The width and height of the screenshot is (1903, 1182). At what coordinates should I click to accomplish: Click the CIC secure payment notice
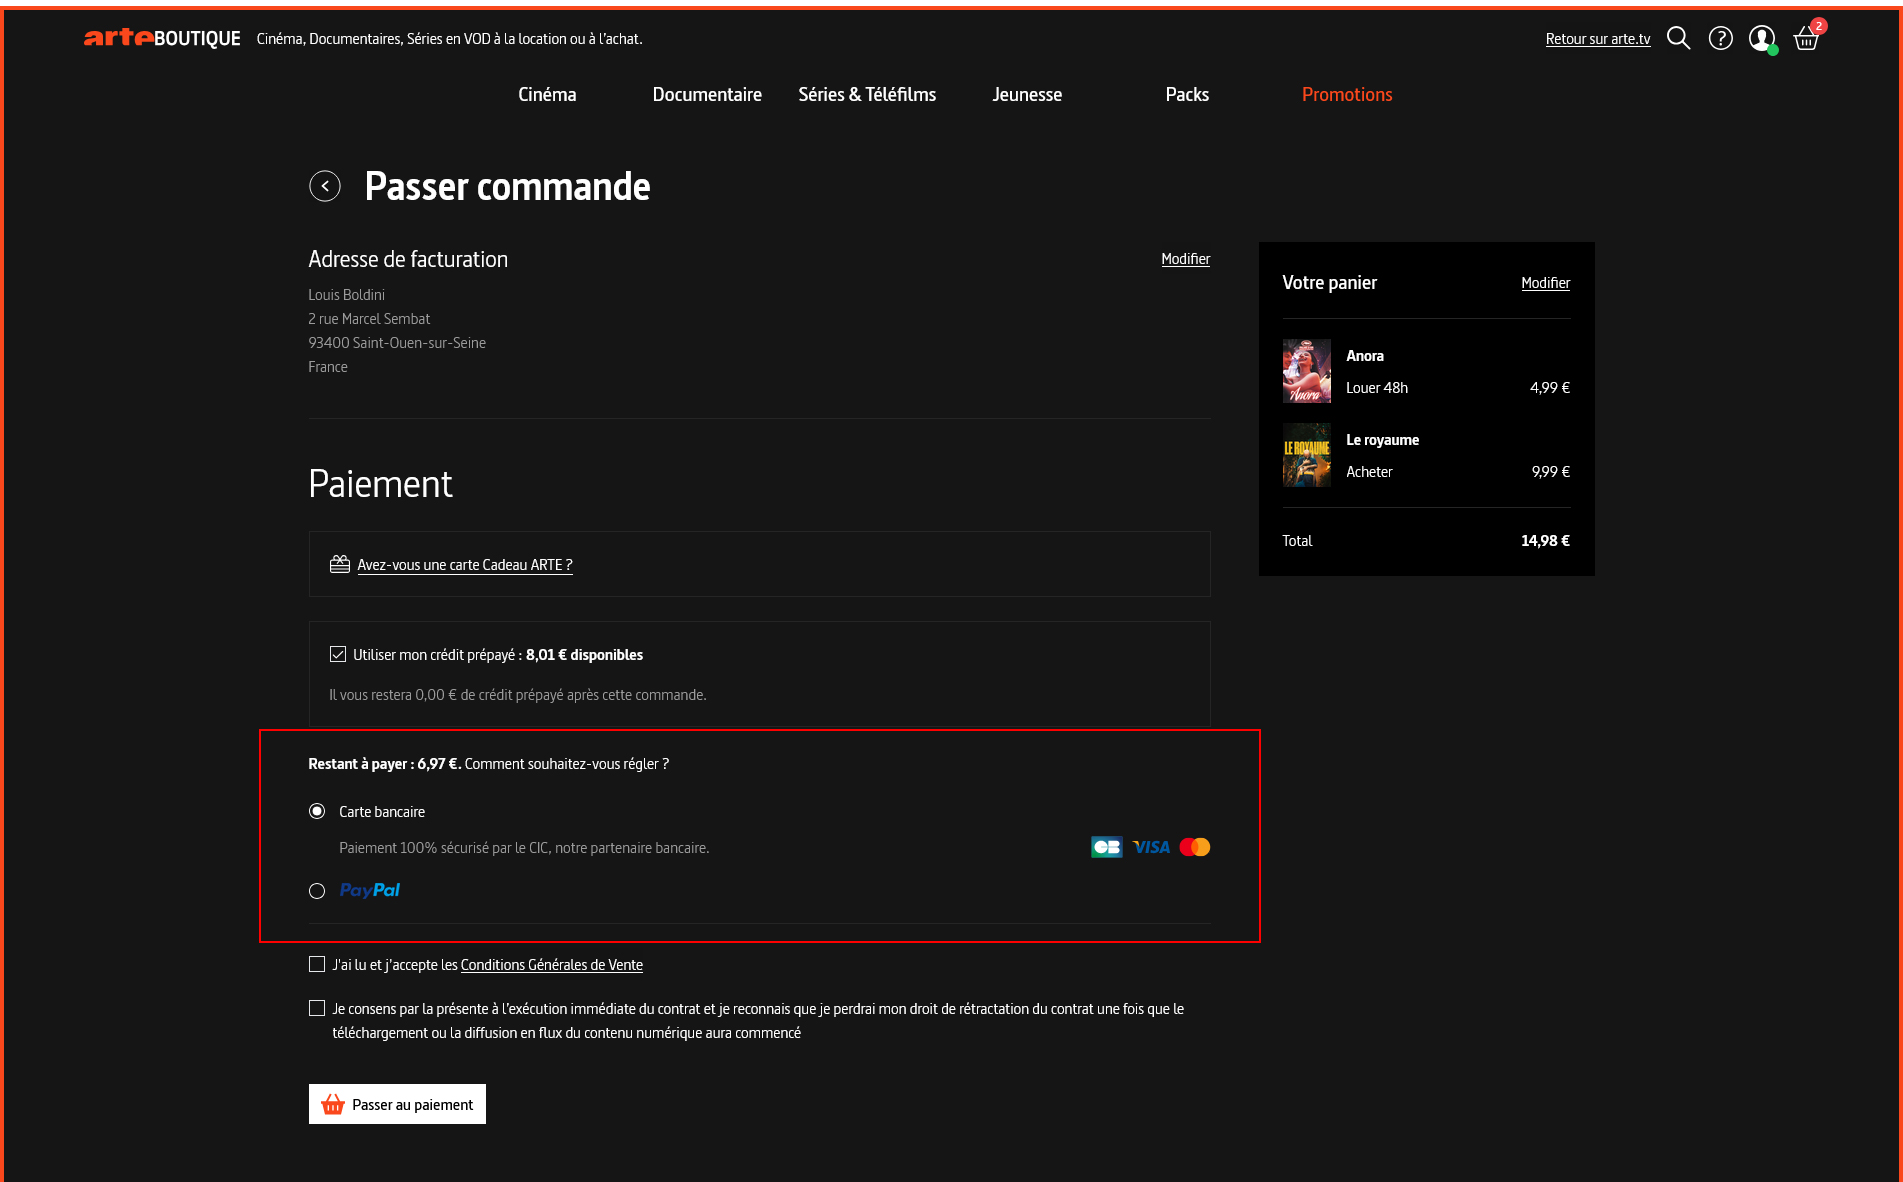tap(524, 848)
